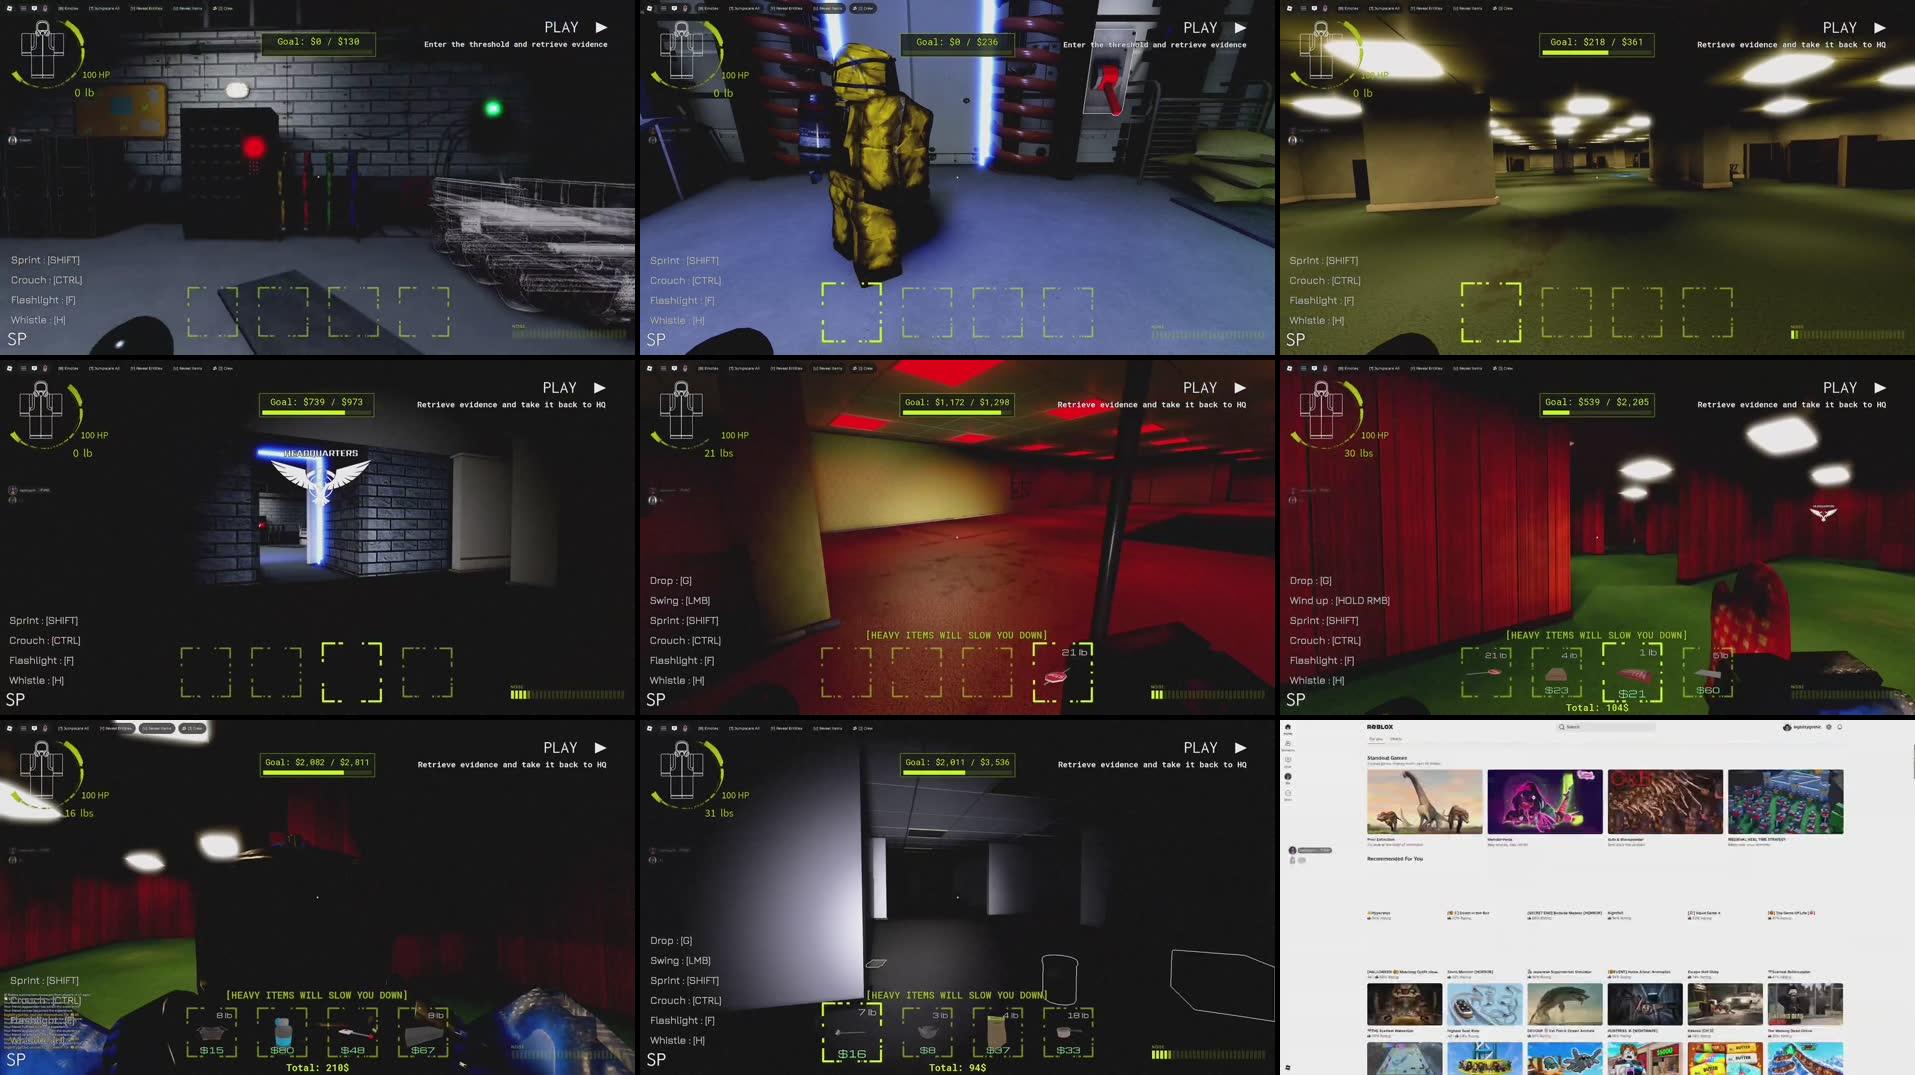1915x1075 pixels.
Task: Click the Goal $2,011/$3,536 progress bar
Action: click(x=958, y=763)
